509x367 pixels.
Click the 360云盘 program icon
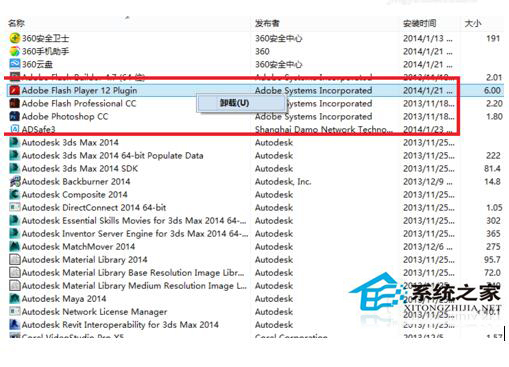click(x=15, y=63)
